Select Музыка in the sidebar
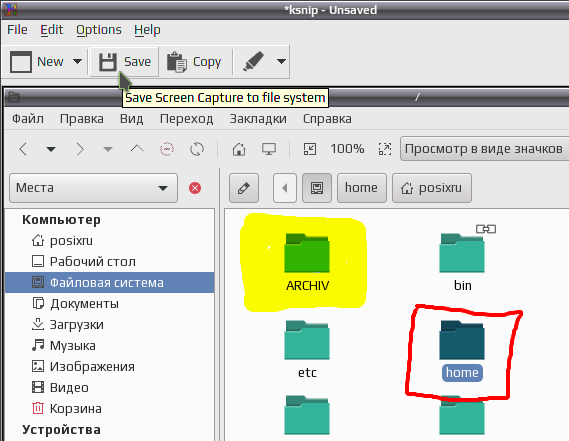This screenshot has height=441, width=569. click(110, 346)
